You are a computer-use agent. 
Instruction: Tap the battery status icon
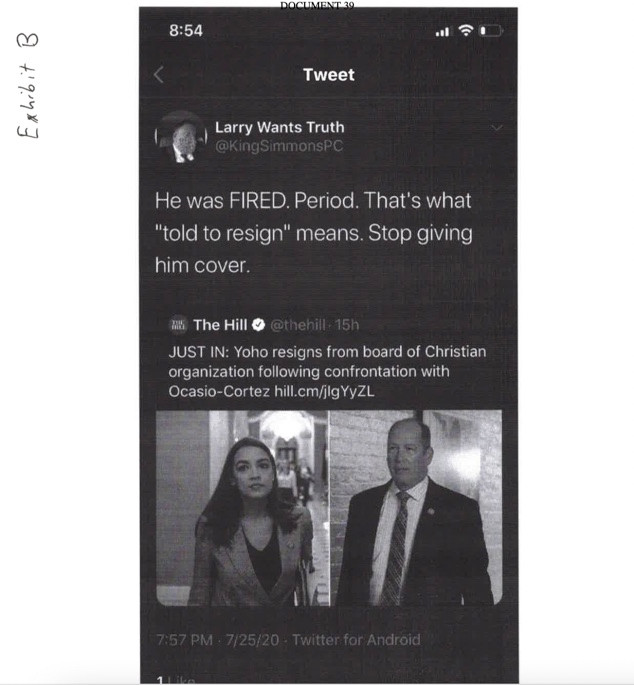click(492, 31)
